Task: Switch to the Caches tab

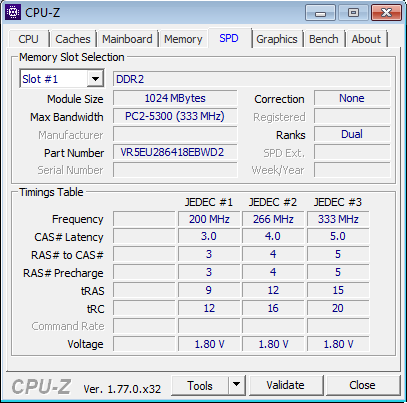Action: click(x=73, y=39)
